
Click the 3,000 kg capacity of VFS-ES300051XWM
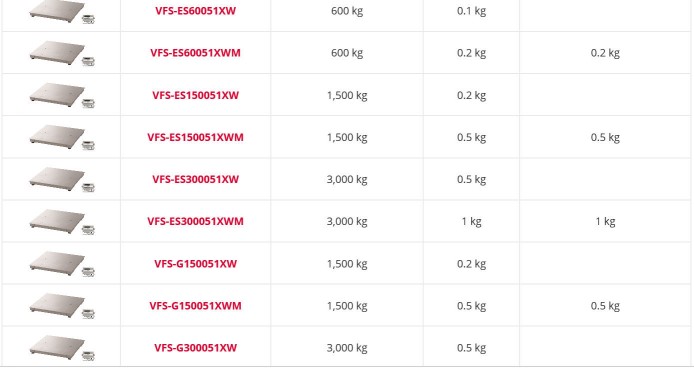tap(347, 221)
